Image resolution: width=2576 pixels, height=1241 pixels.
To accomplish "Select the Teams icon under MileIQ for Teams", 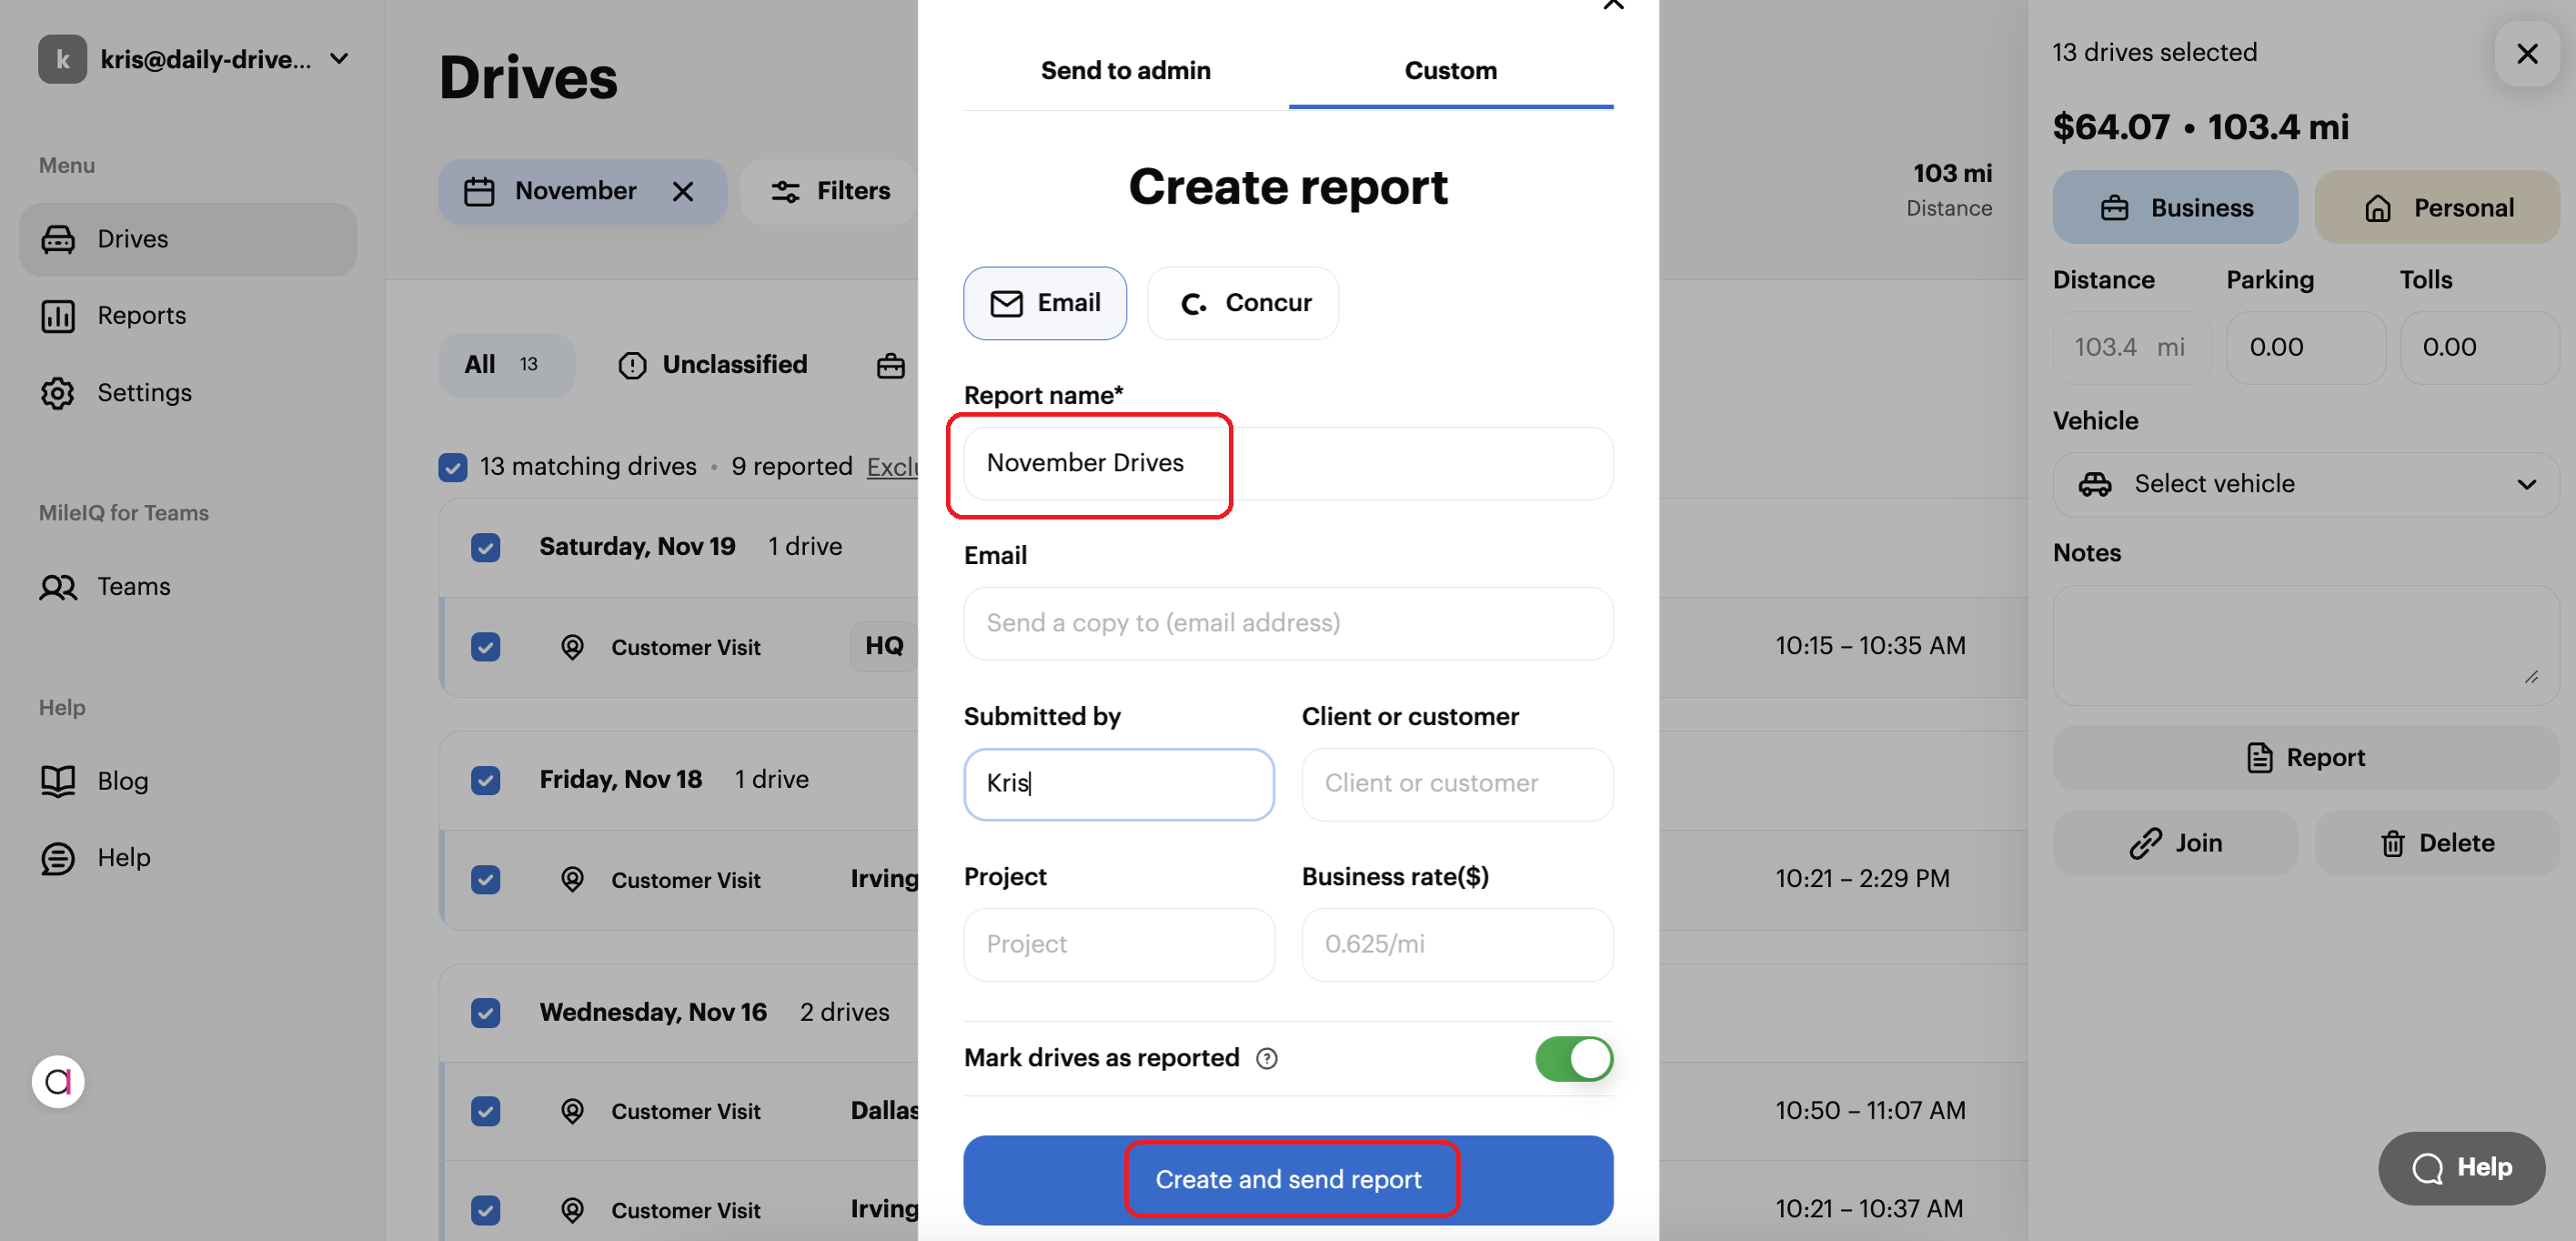I will 58,587.
